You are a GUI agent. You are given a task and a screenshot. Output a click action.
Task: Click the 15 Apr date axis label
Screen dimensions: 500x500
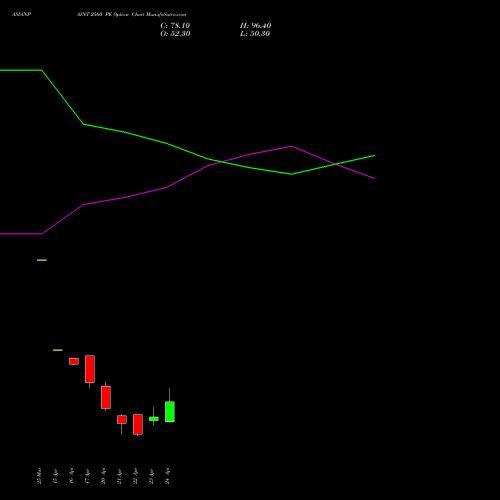point(55,476)
